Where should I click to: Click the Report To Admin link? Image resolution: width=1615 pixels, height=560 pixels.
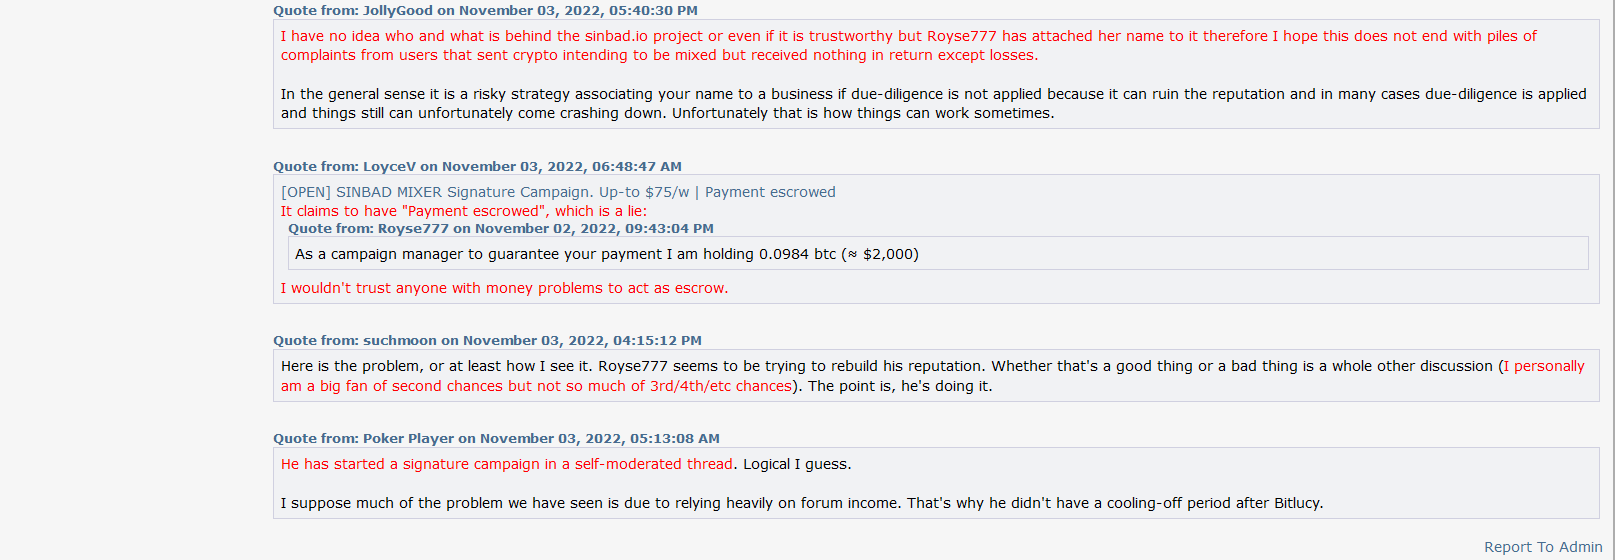pyautogui.click(x=1543, y=547)
